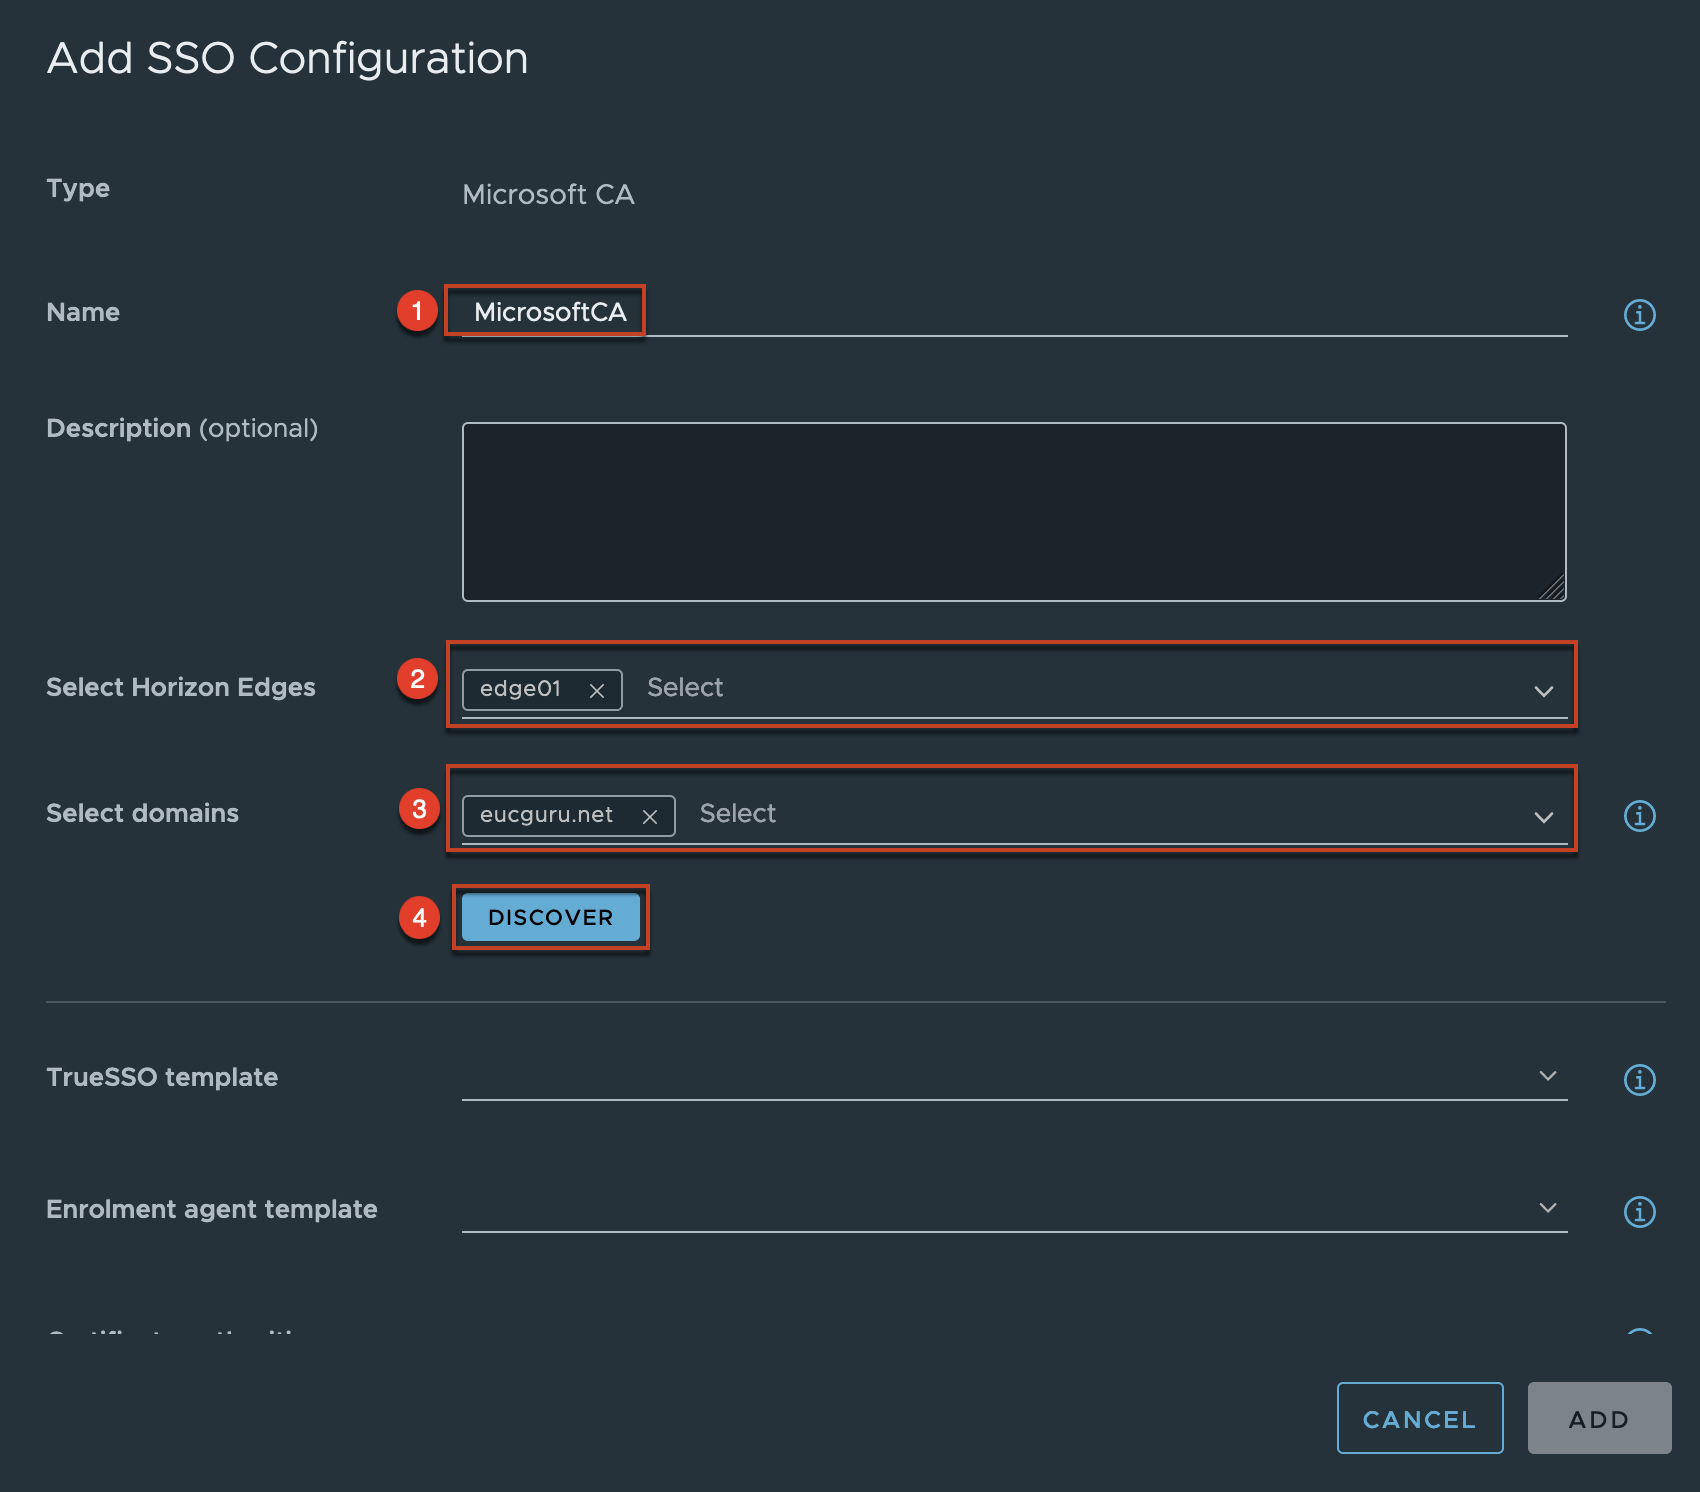Click the Enrolment agent template label
This screenshot has height=1492, width=1700.
tap(212, 1209)
